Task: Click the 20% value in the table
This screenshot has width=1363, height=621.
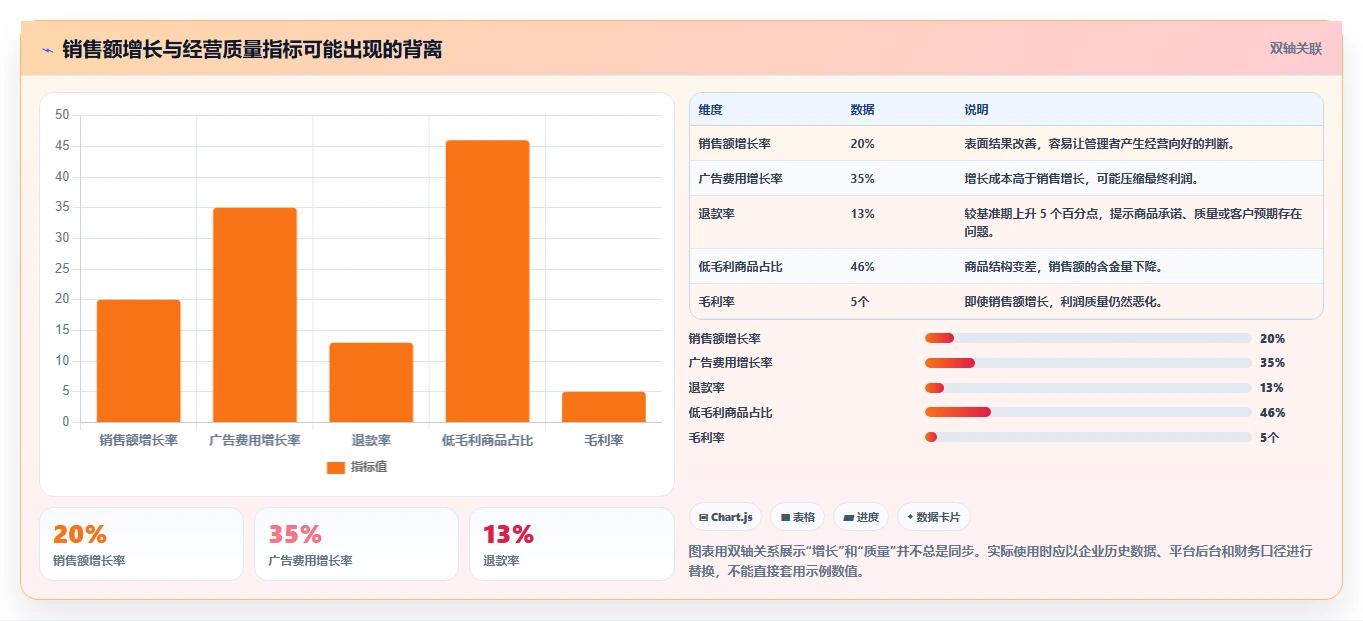Action: point(862,144)
